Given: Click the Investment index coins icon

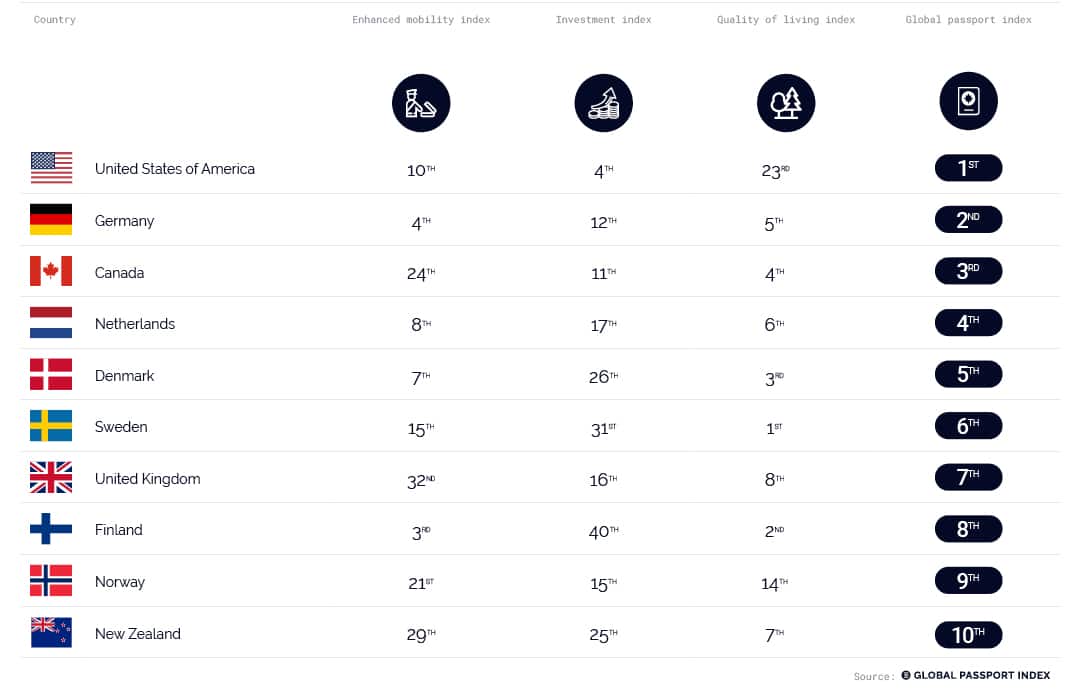Looking at the screenshot, I should [x=603, y=103].
